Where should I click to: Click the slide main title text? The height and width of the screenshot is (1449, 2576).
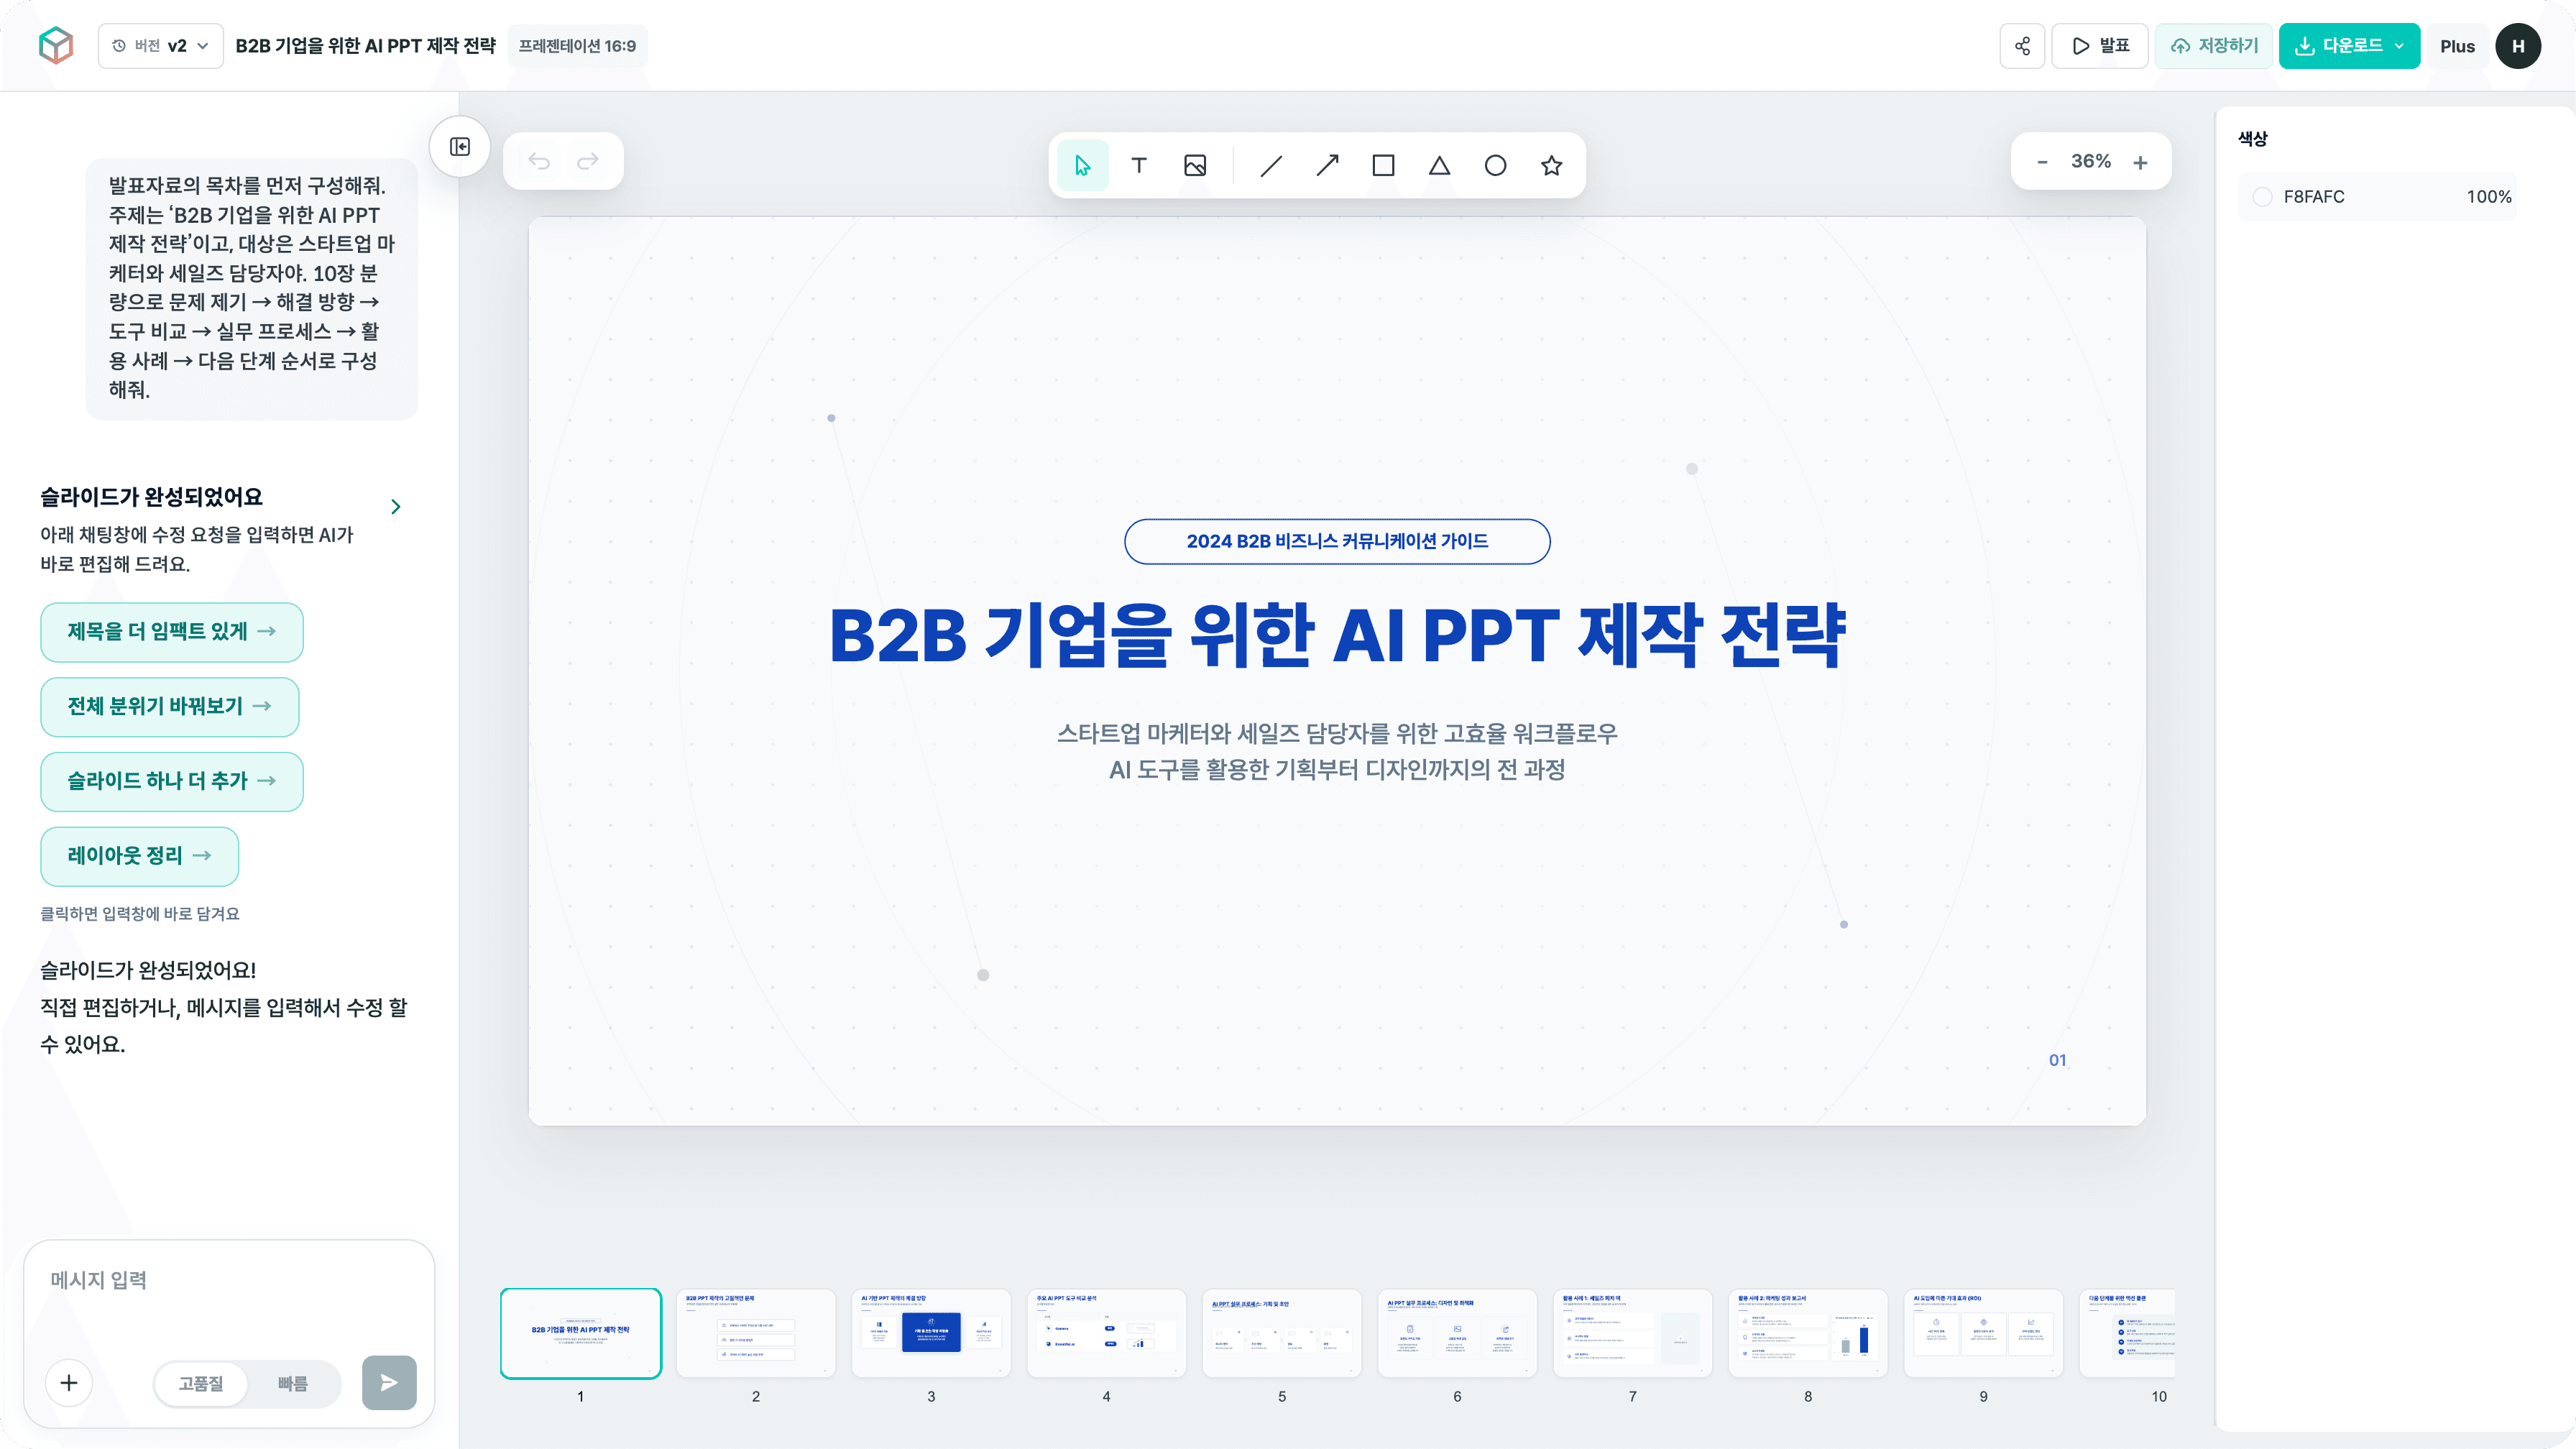[x=1337, y=636]
